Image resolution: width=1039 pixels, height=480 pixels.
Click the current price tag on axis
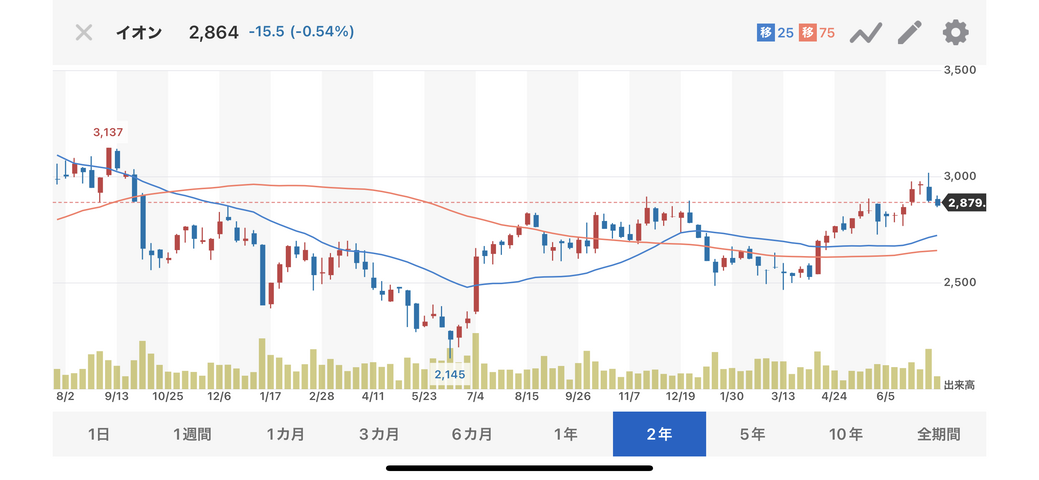pyautogui.click(x=966, y=203)
